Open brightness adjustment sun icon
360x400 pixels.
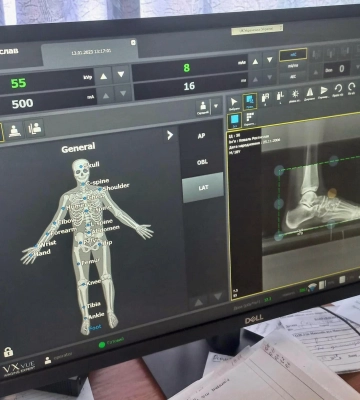(295, 95)
